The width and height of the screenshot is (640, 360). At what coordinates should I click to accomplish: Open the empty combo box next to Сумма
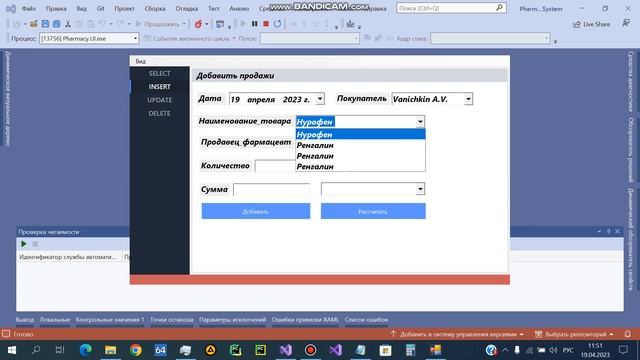[373, 189]
